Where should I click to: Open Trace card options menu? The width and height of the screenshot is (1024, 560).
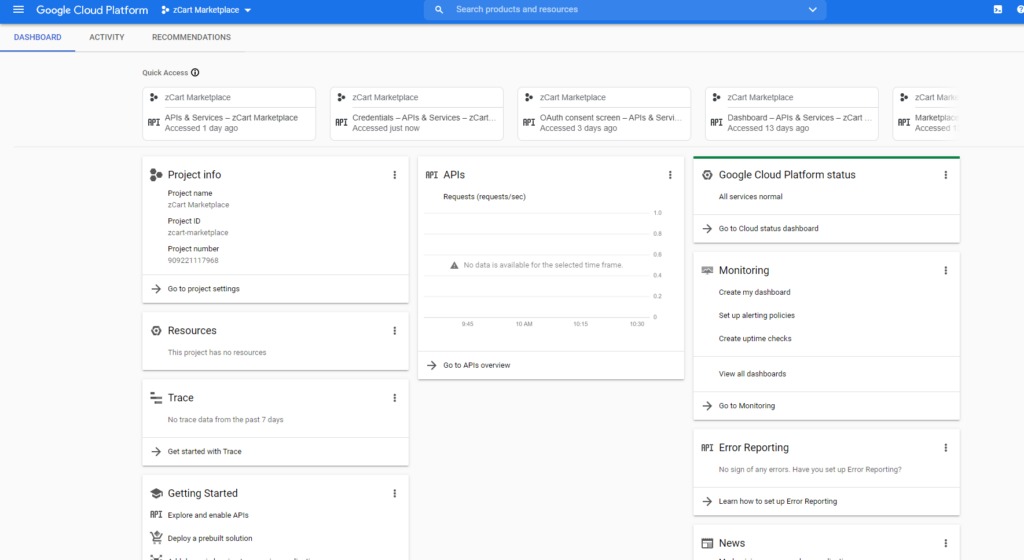pos(394,398)
